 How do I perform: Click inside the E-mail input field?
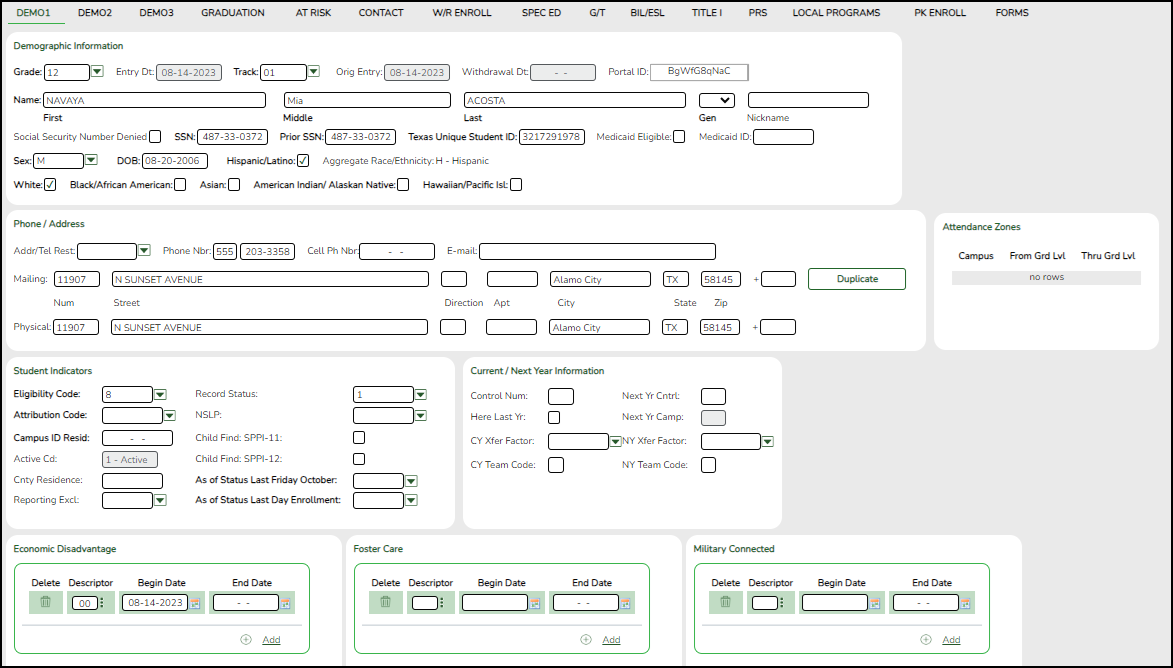[597, 251]
